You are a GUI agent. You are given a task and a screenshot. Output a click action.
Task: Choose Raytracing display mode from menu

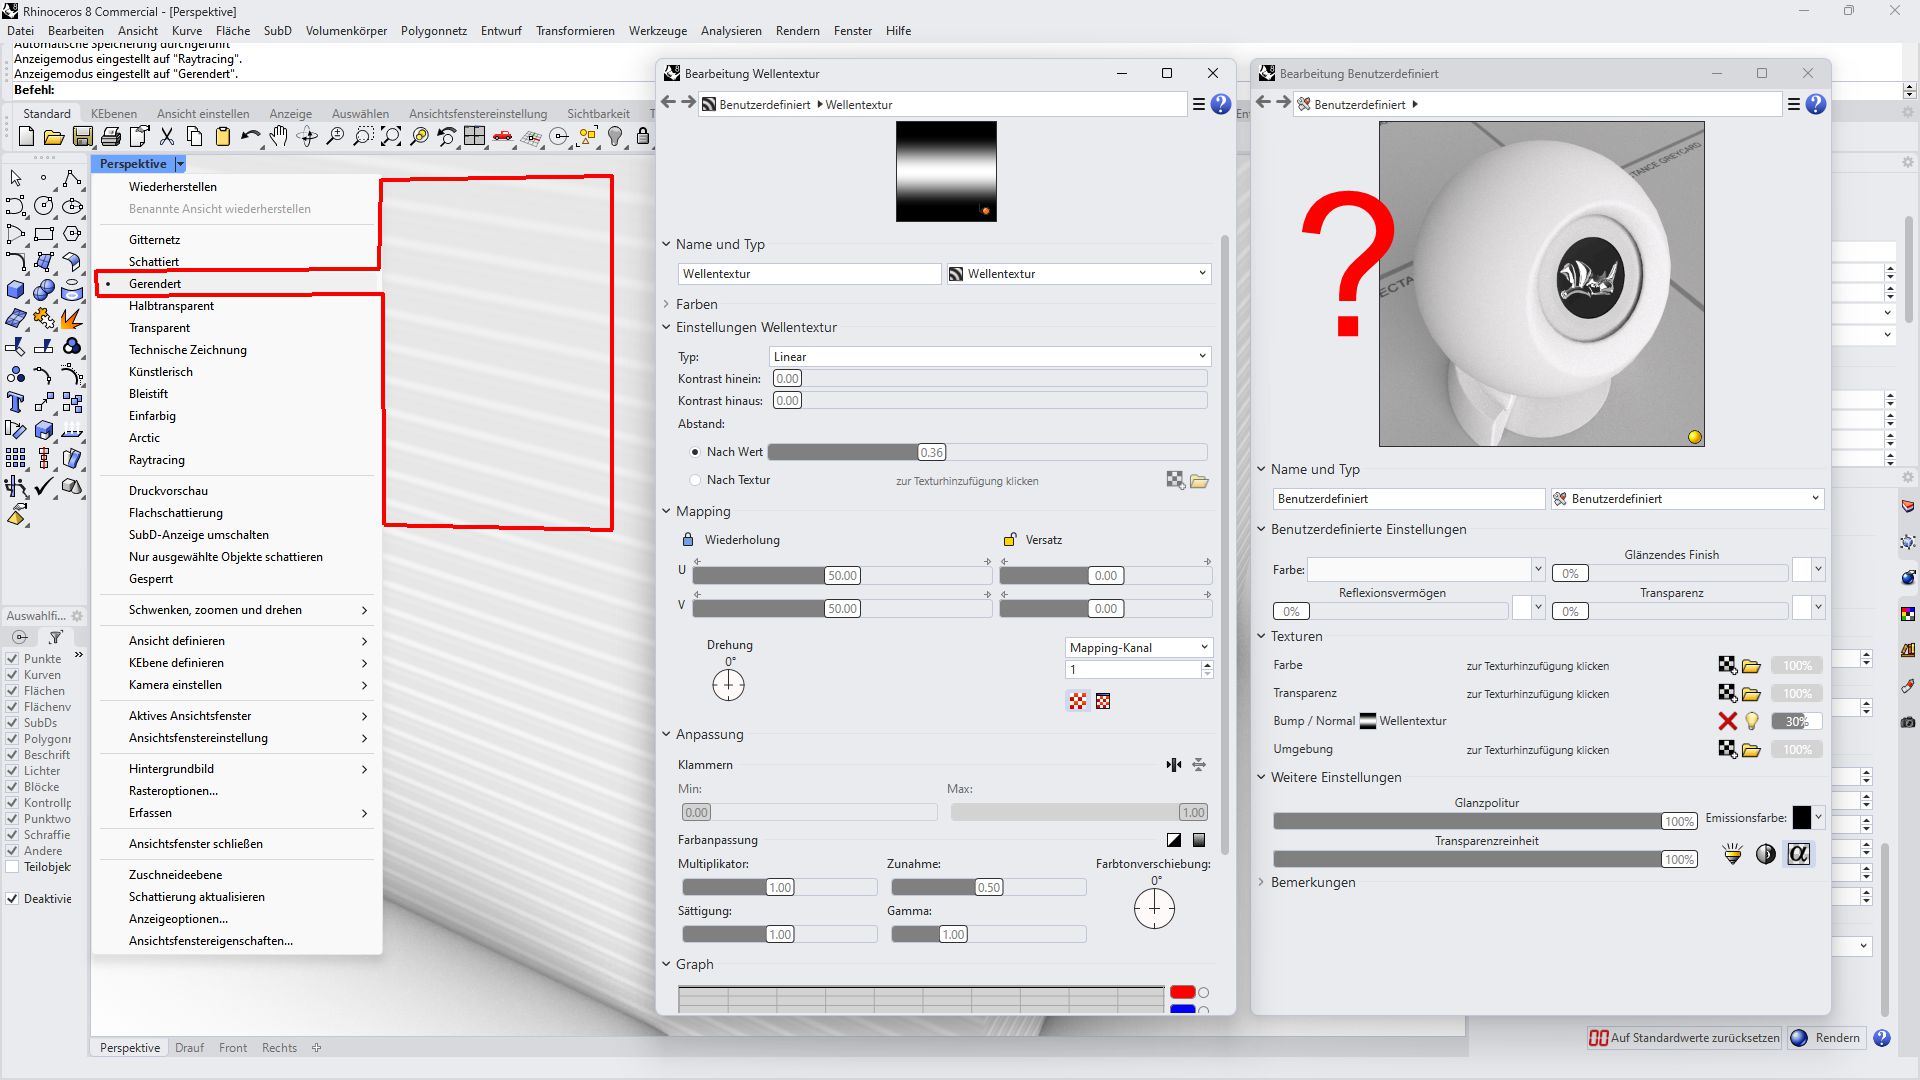click(x=157, y=460)
